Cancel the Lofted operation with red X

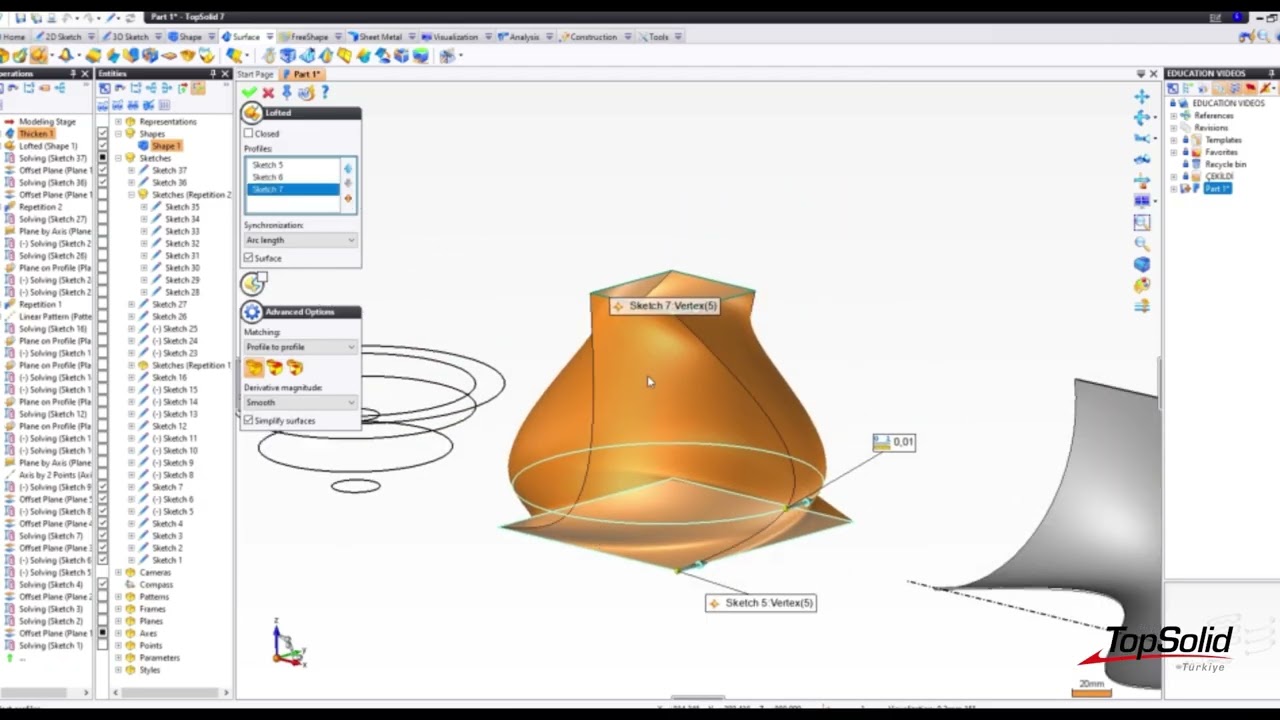[x=268, y=92]
